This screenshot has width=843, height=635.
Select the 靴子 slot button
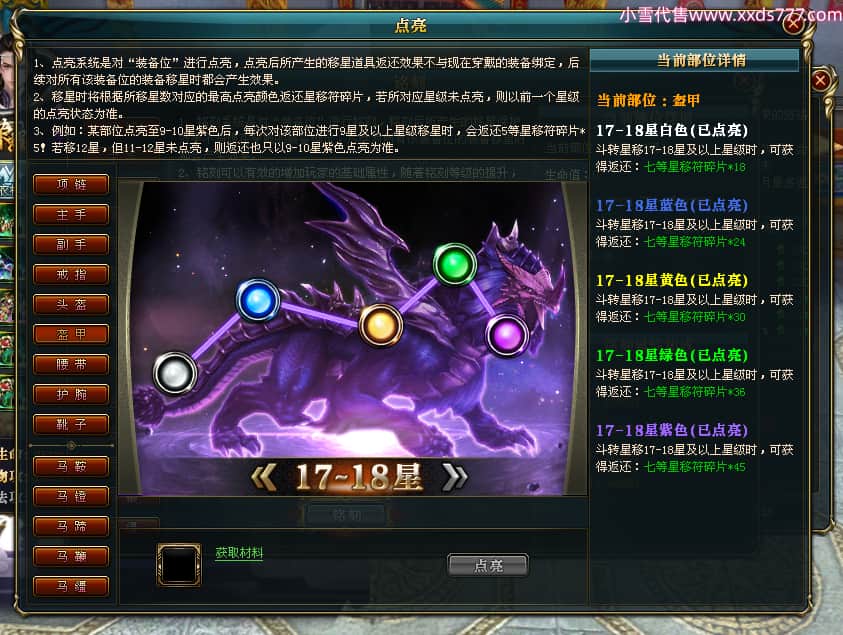tap(71, 425)
